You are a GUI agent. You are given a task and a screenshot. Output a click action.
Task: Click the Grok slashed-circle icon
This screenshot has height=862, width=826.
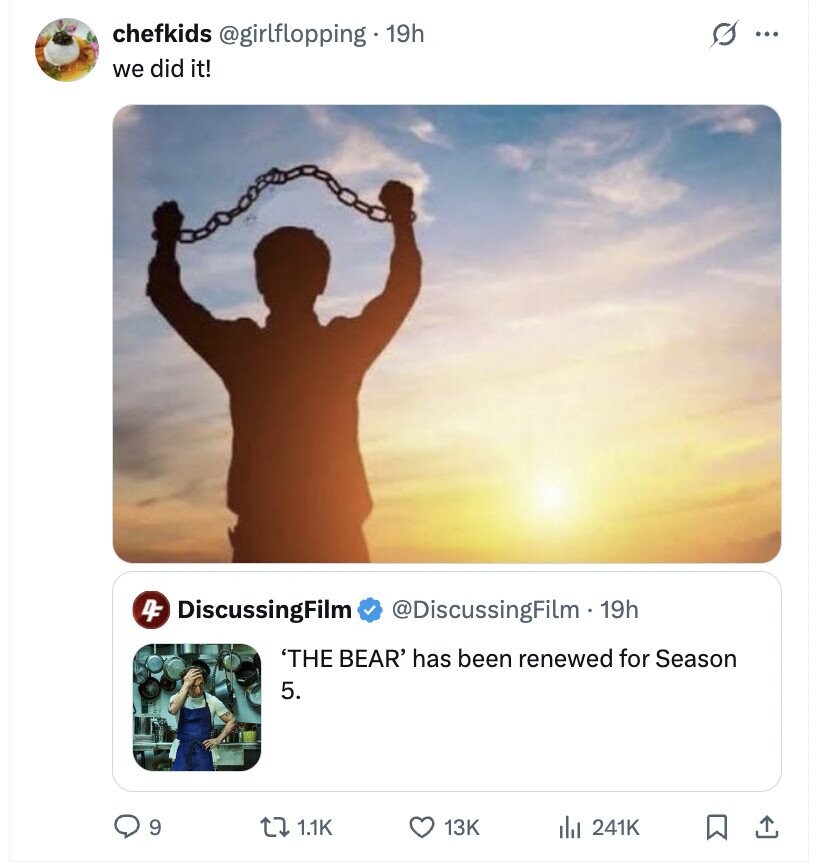(724, 34)
